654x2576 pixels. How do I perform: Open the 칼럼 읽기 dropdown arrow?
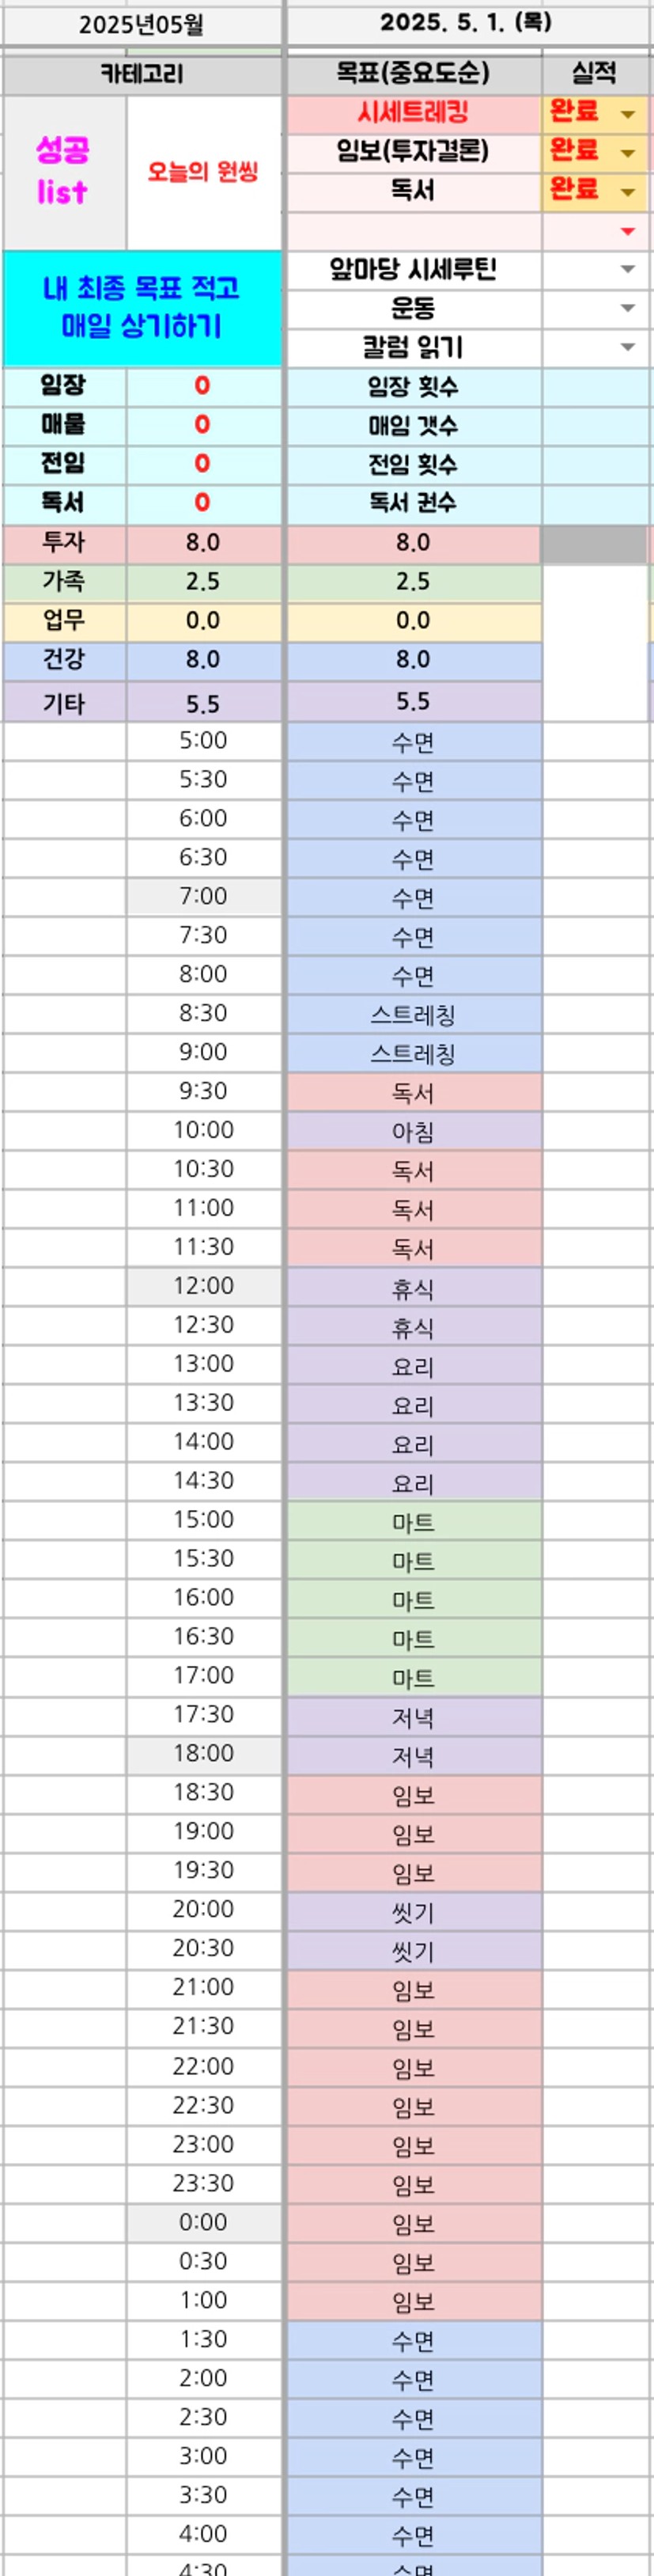[628, 347]
